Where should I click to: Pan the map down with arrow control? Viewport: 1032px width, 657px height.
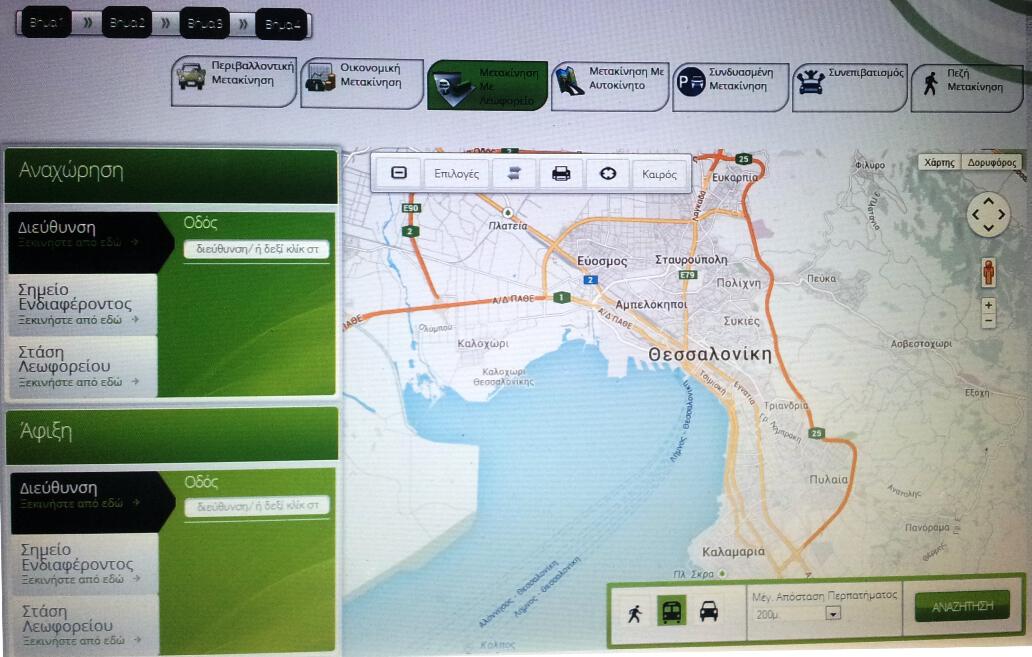click(x=989, y=227)
